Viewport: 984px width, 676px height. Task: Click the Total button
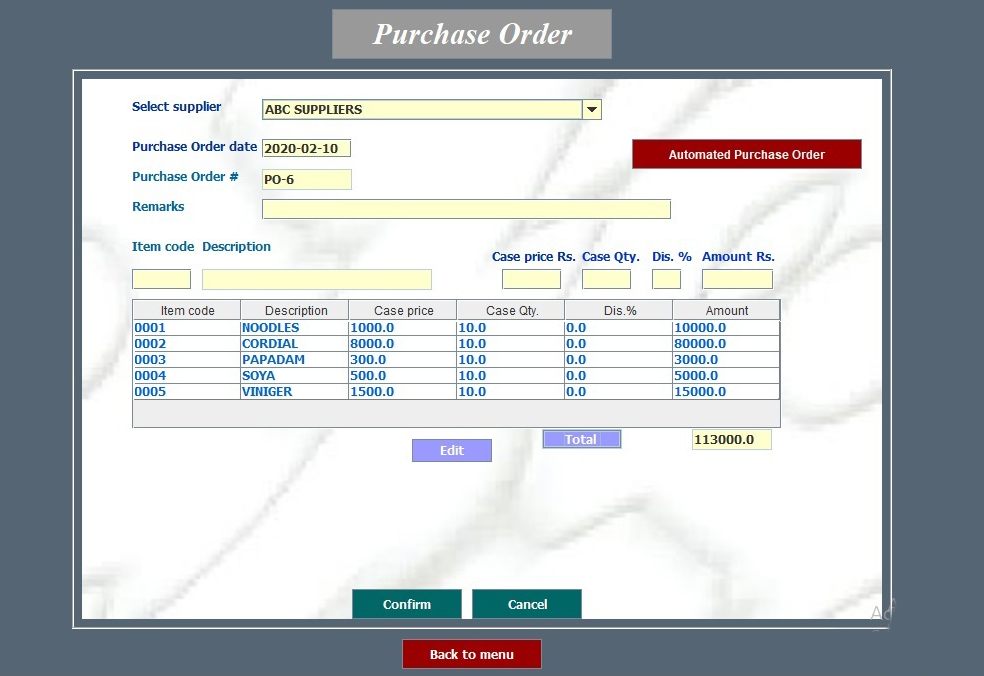click(x=582, y=439)
